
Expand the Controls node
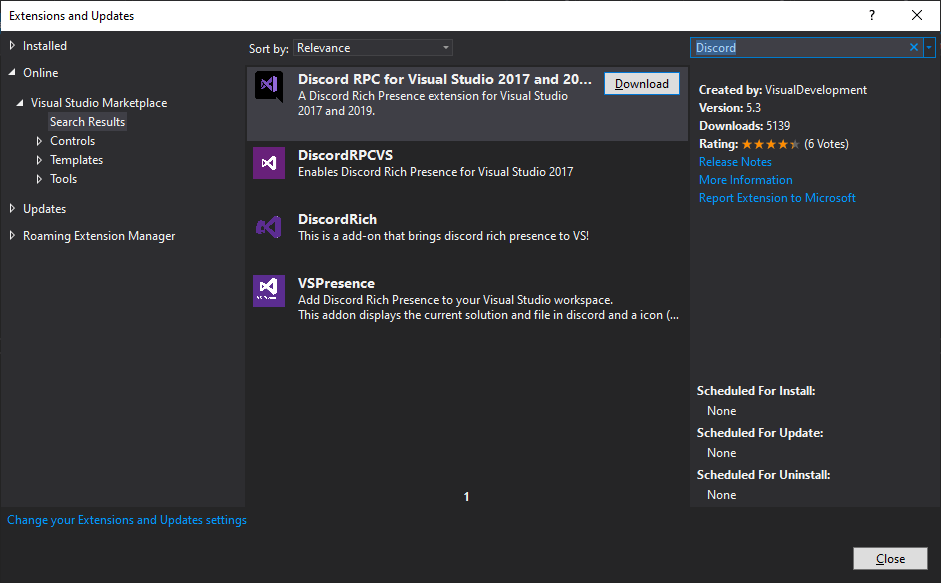coord(39,141)
